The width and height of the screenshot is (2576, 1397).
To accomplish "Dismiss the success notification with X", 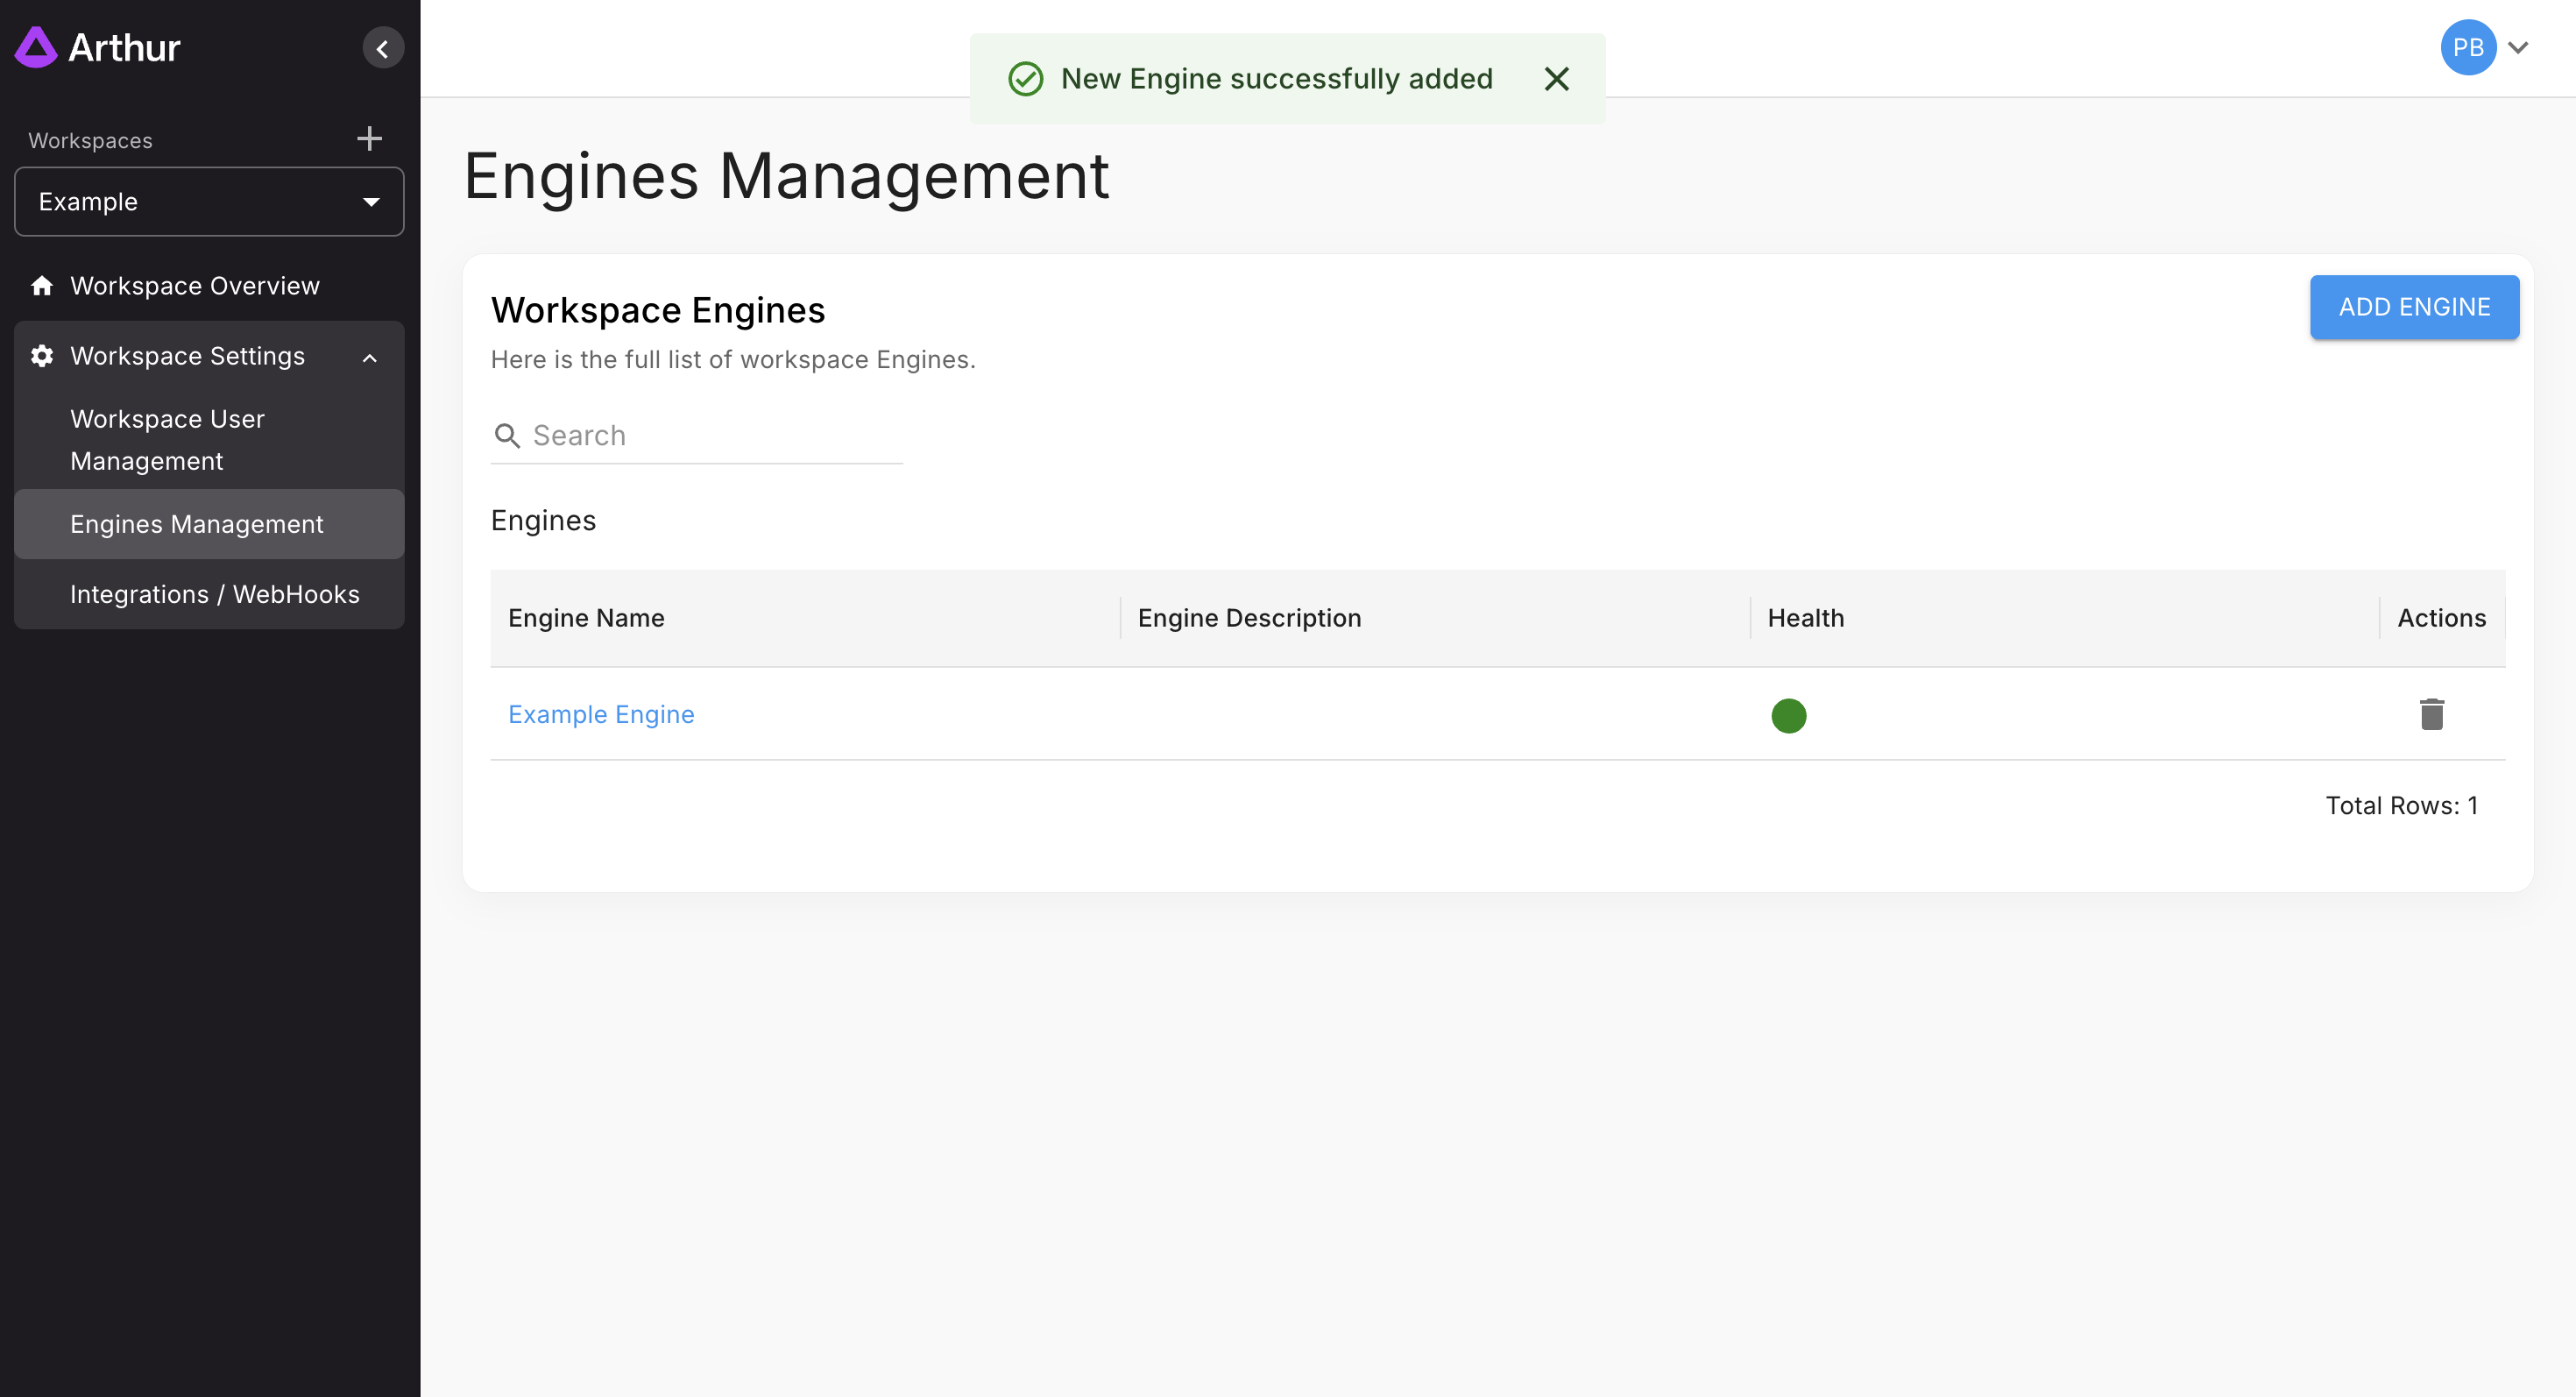I will [x=1556, y=79].
